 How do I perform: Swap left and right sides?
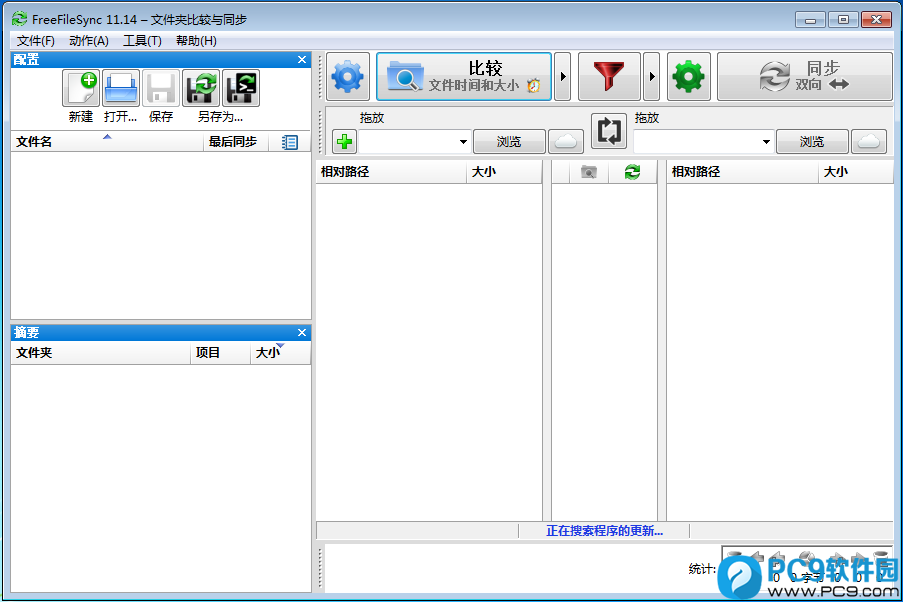[x=609, y=131]
